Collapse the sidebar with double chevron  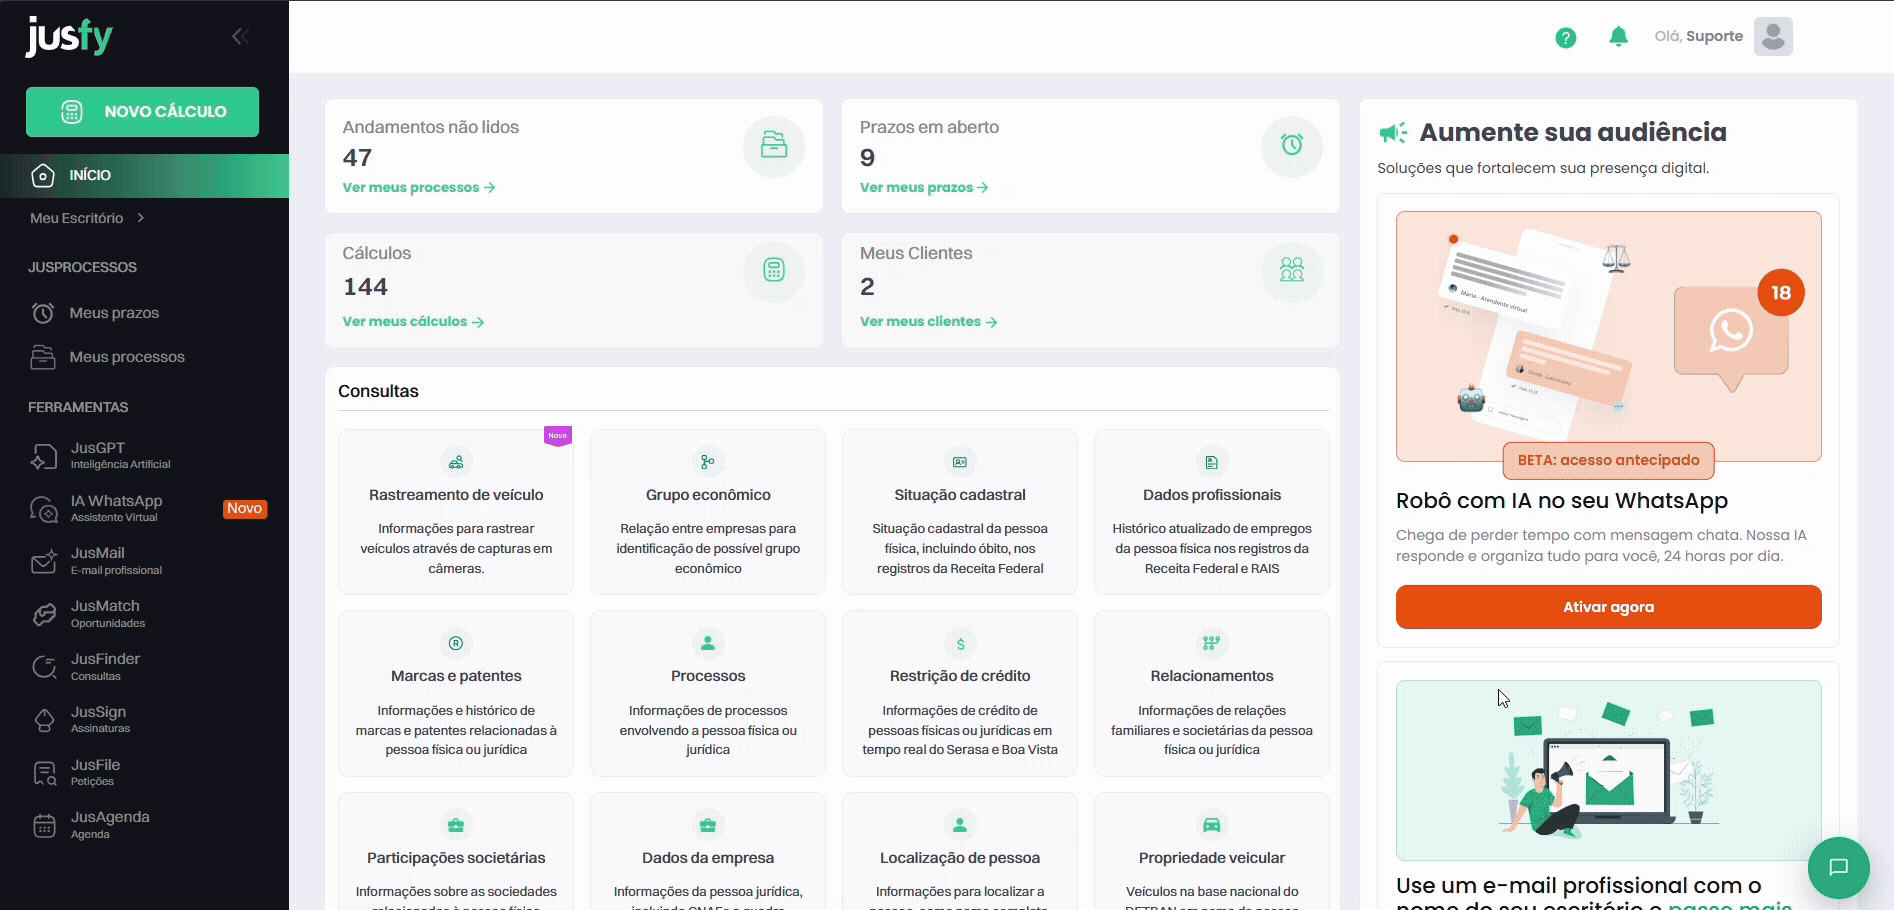[240, 37]
